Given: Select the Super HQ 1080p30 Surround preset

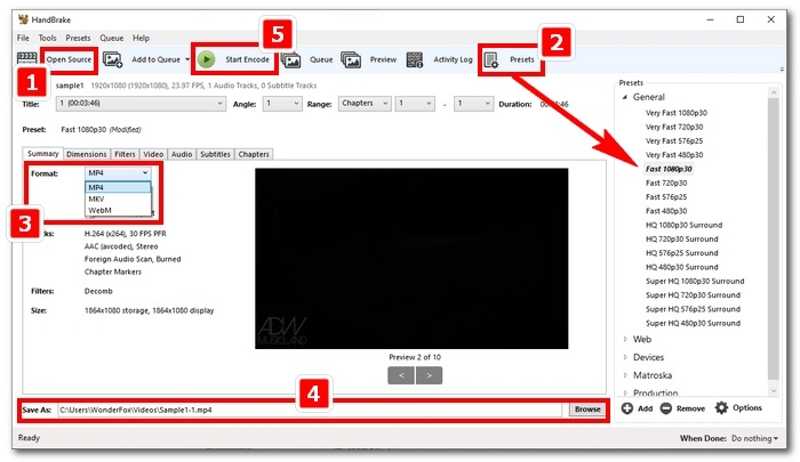Looking at the screenshot, I should (695, 281).
